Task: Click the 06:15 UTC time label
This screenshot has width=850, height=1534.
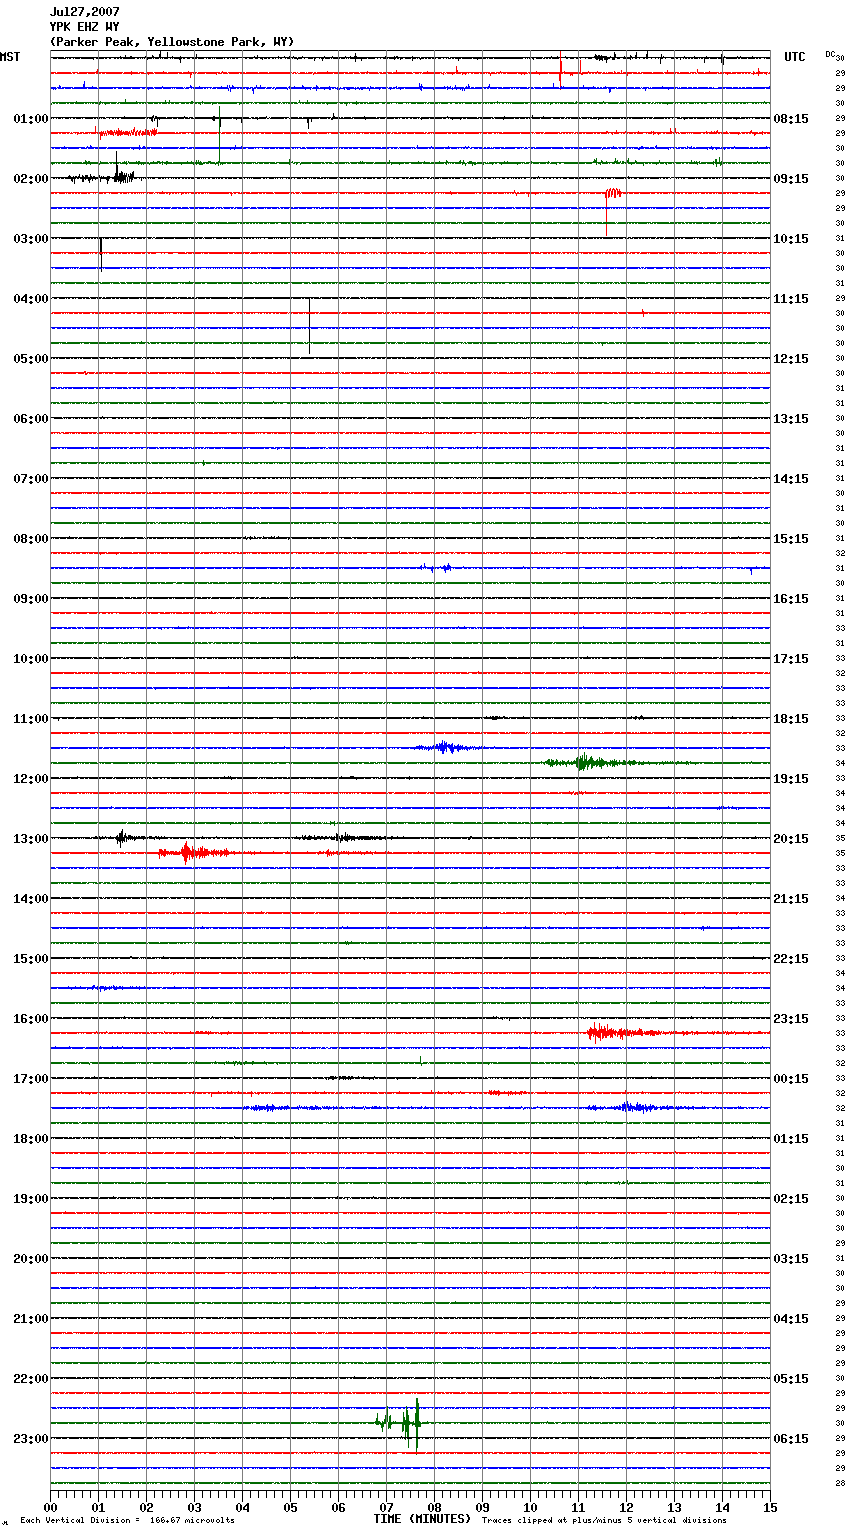Action: point(791,1439)
